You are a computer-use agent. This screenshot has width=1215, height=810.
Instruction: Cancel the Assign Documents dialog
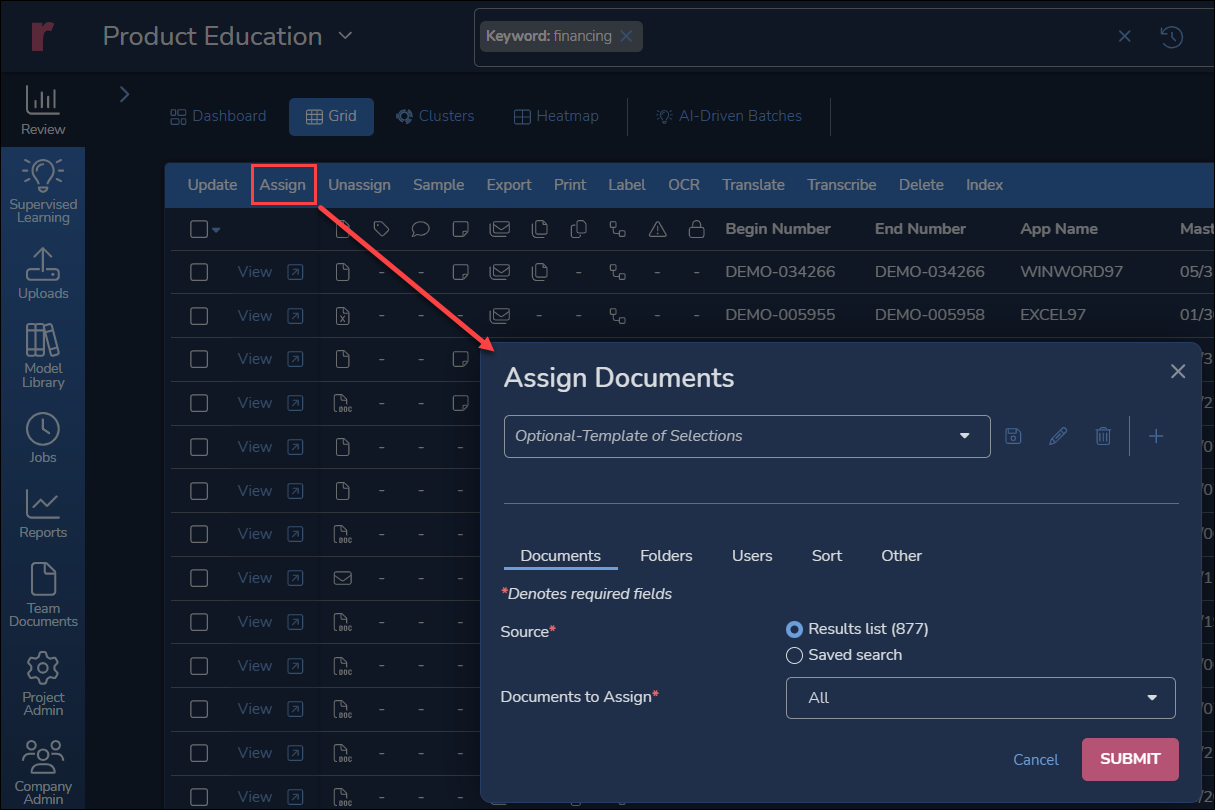[1035, 759]
